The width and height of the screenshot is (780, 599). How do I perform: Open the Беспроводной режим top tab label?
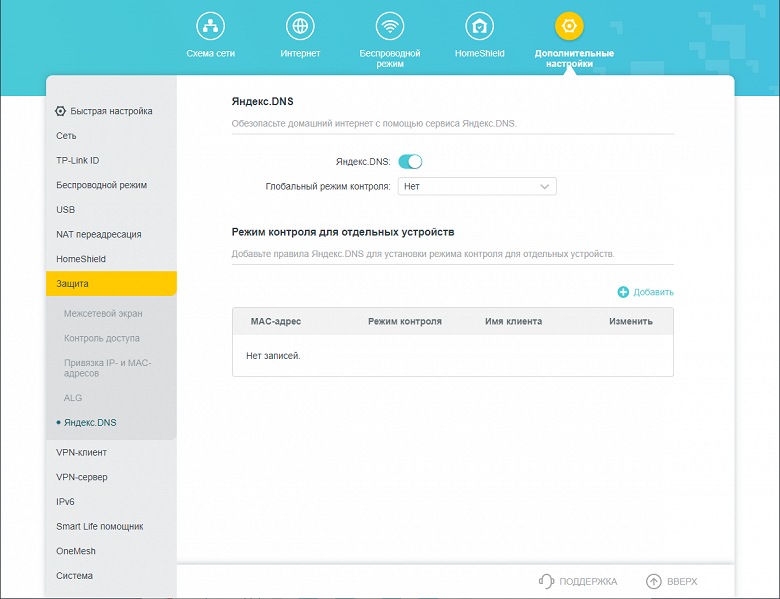click(x=390, y=58)
